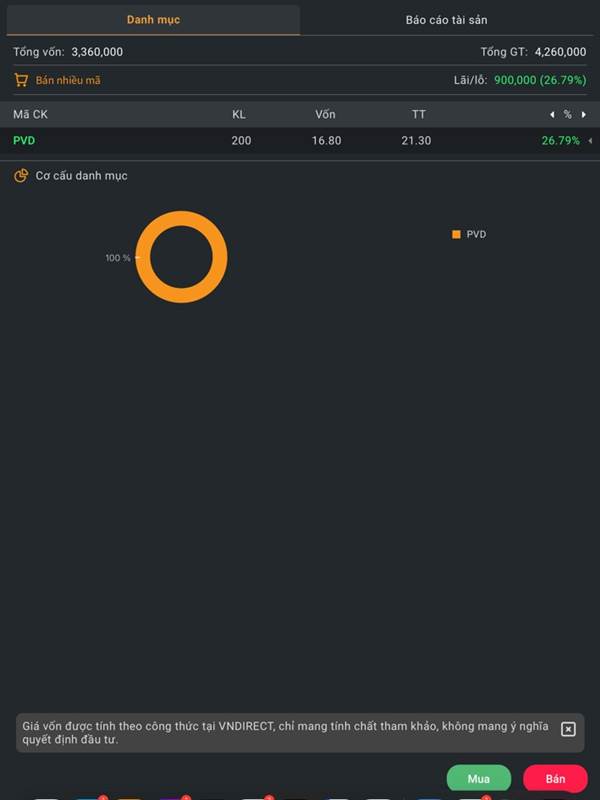600x800 pixels.
Task: Click the shopping cart icon
Action: (x=21, y=80)
